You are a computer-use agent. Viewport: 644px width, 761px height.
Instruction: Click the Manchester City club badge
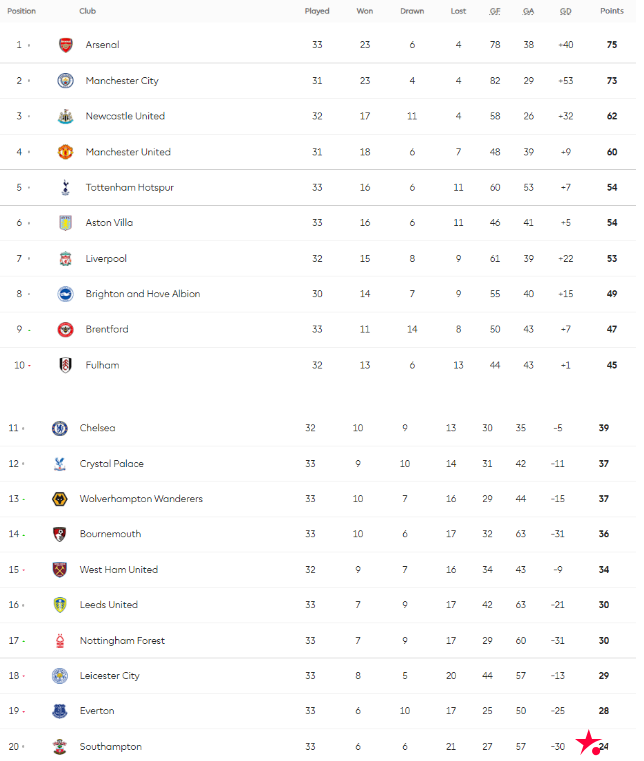coord(66,81)
